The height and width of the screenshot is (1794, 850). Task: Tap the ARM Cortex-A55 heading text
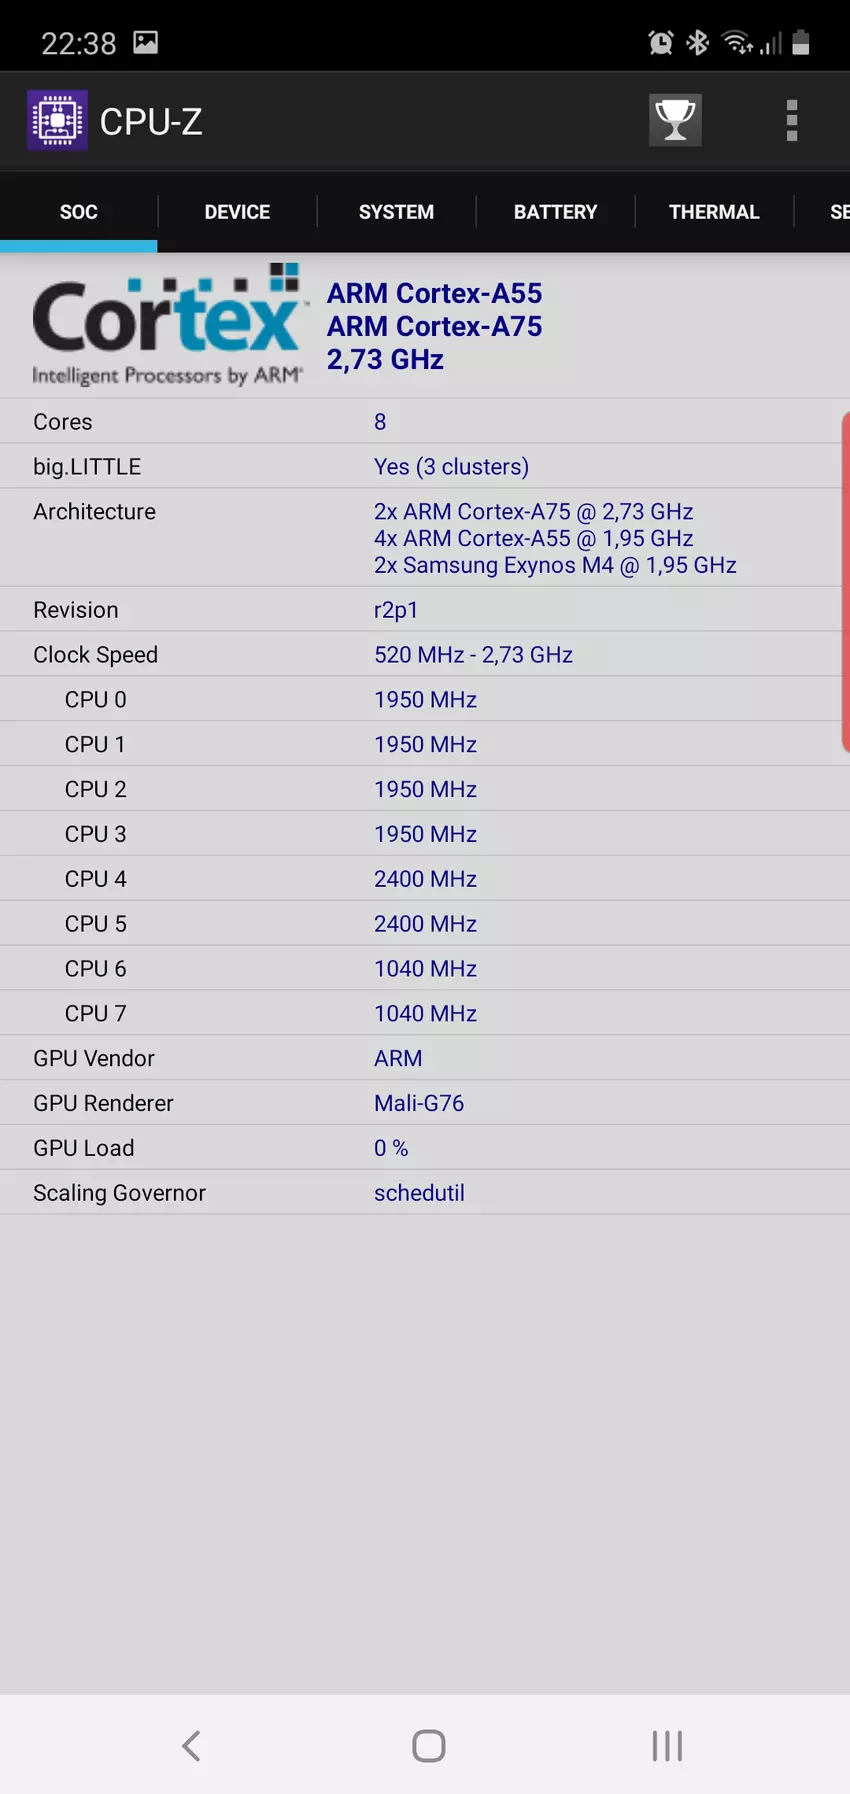coord(434,293)
